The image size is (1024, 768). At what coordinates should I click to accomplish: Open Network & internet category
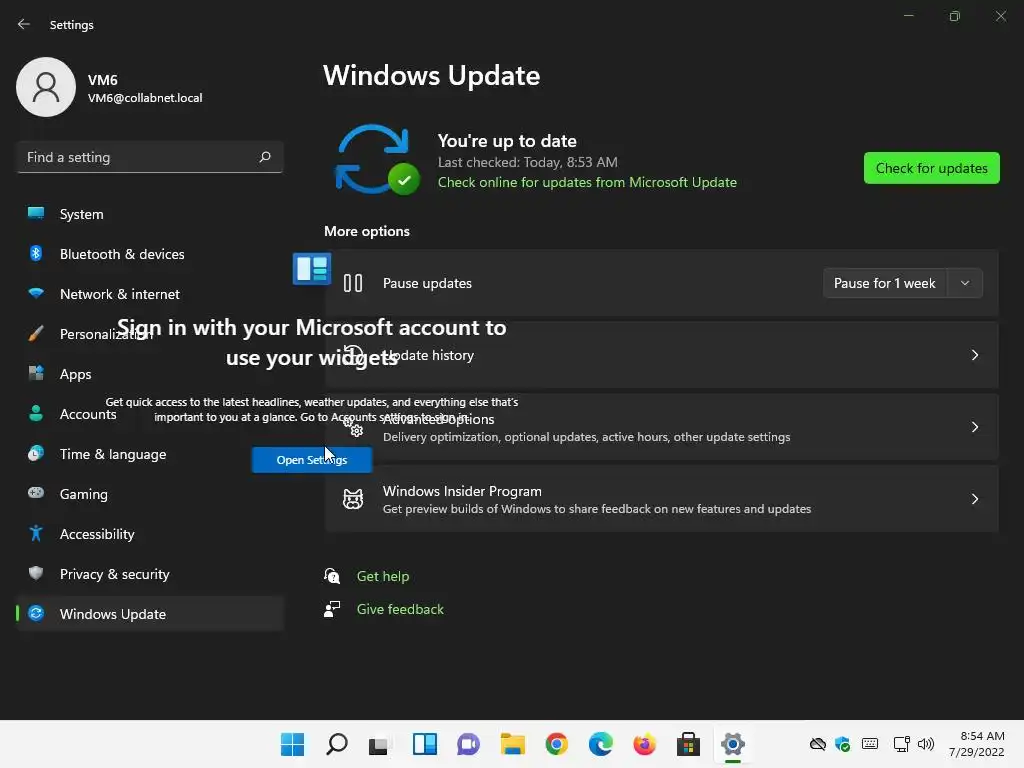(x=150, y=294)
